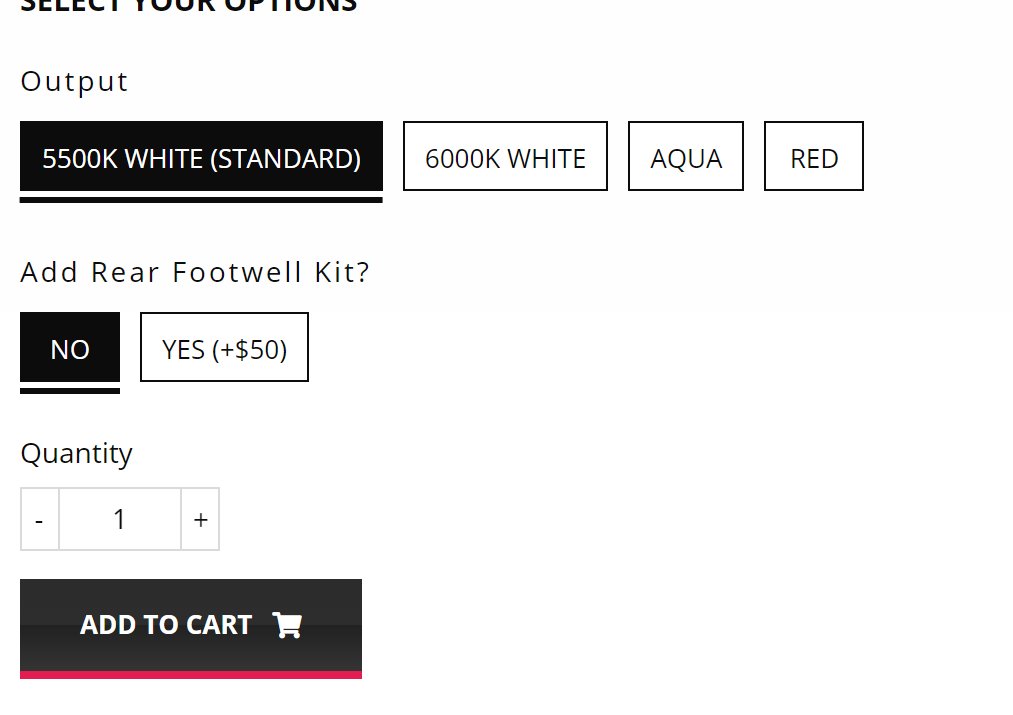Select the Red output option
The width and height of the screenshot is (1013, 715).
pyautogui.click(x=814, y=156)
